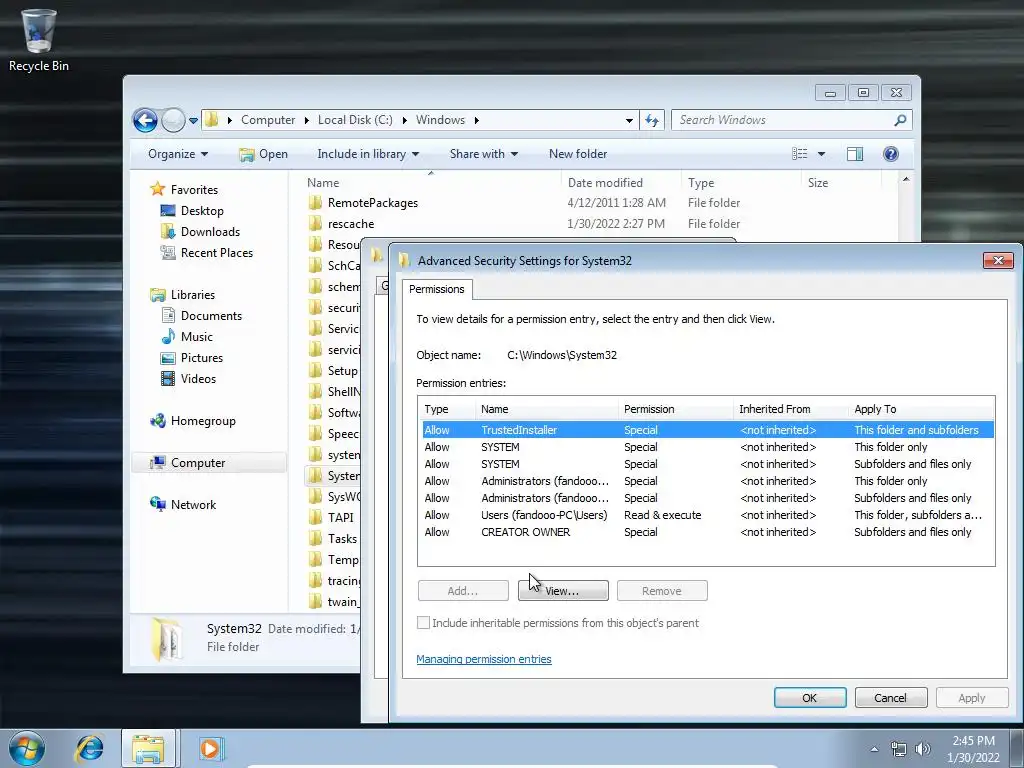Click the Pictures library icon
Screen dimensions: 1024x768
tap(168, 358)
